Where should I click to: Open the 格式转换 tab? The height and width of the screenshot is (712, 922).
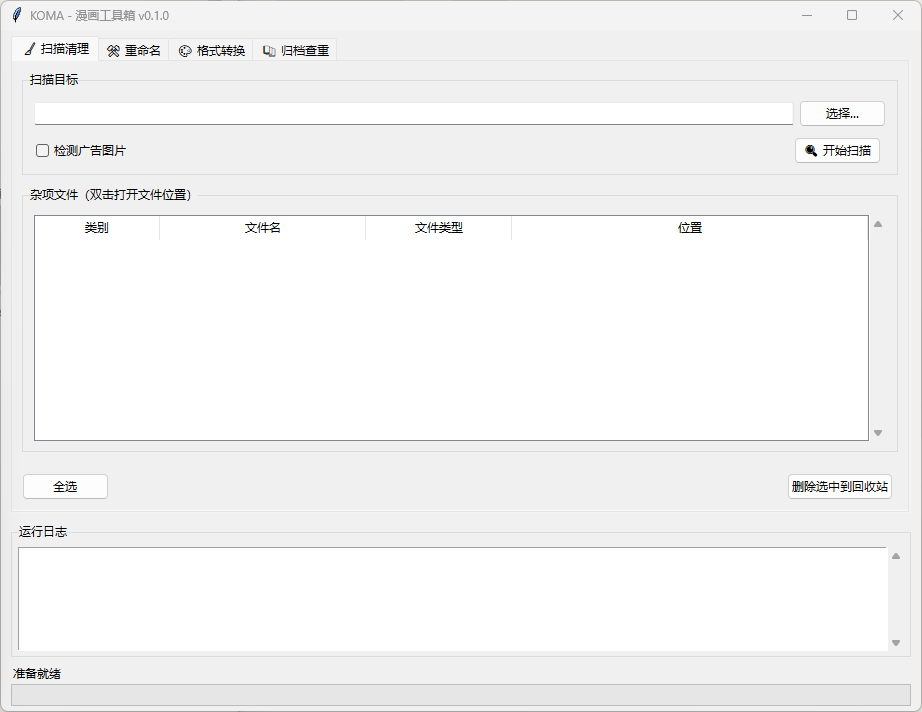[x=211, y=50]
